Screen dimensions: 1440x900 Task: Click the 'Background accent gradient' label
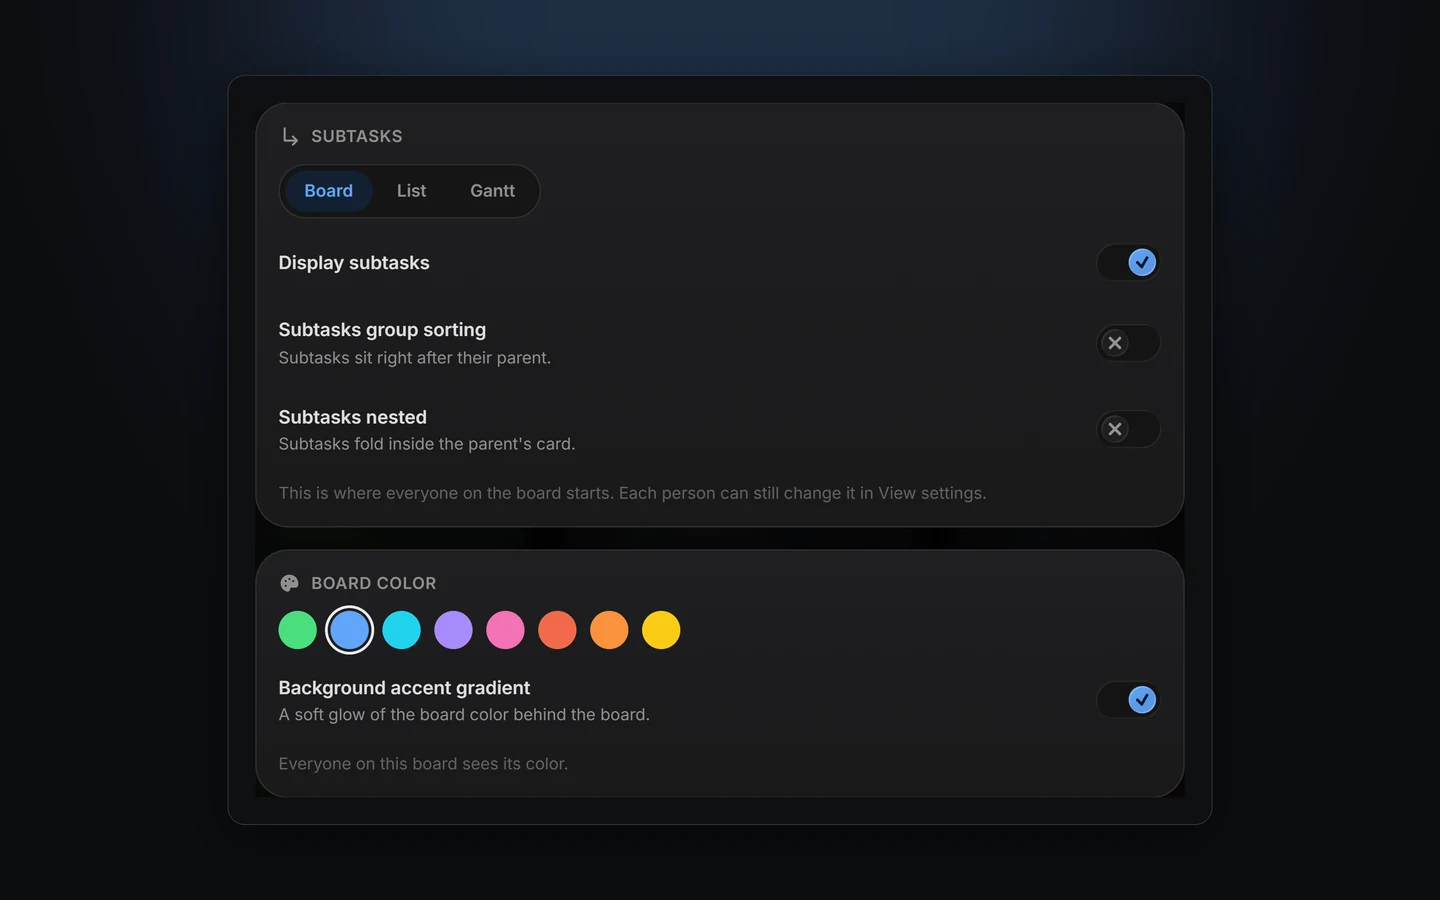pyautogui.click(x=404, y=688)
